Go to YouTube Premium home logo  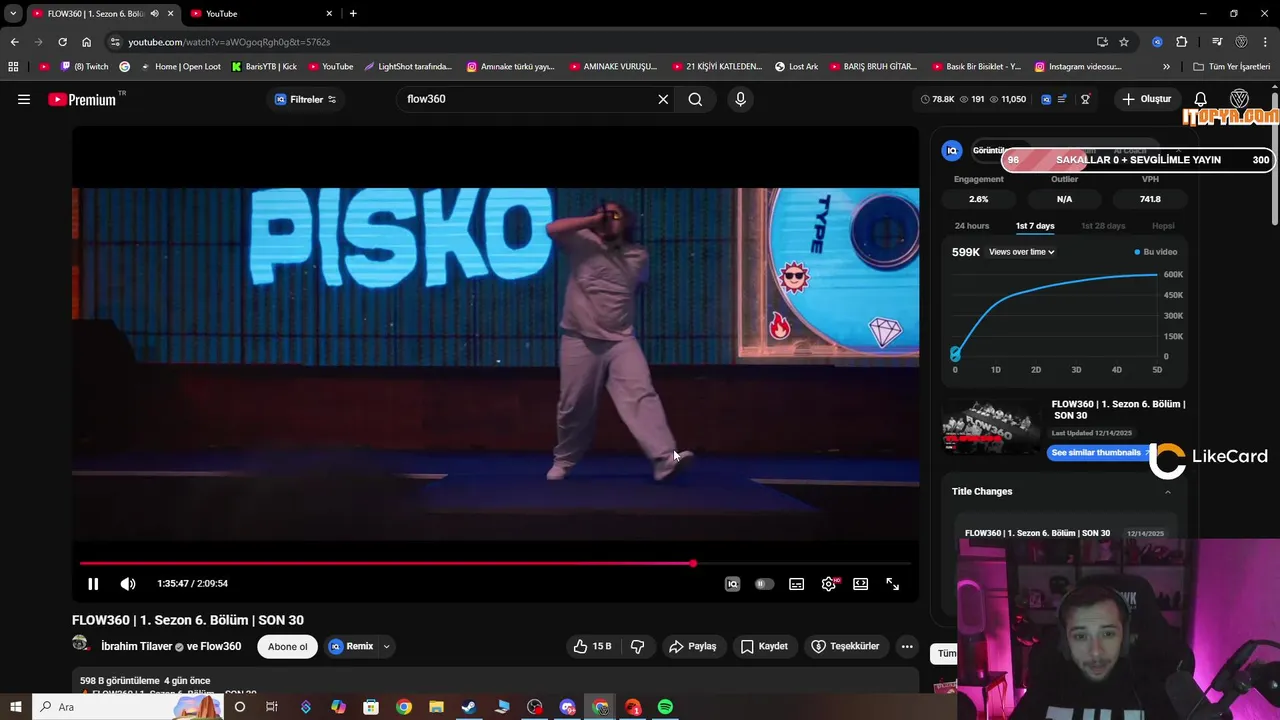pos(82,99)
